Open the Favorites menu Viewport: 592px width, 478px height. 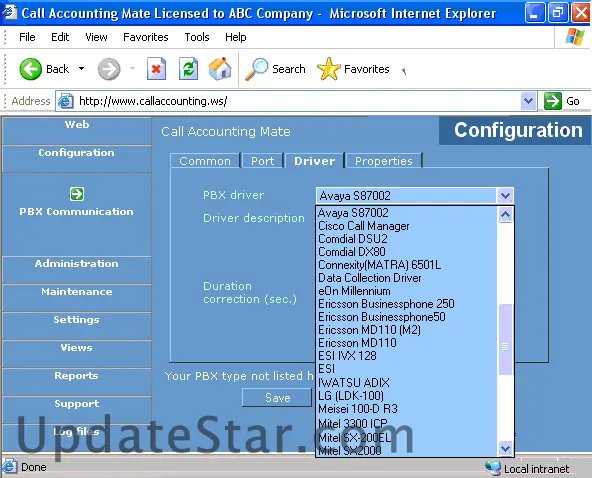pos(146,37)
